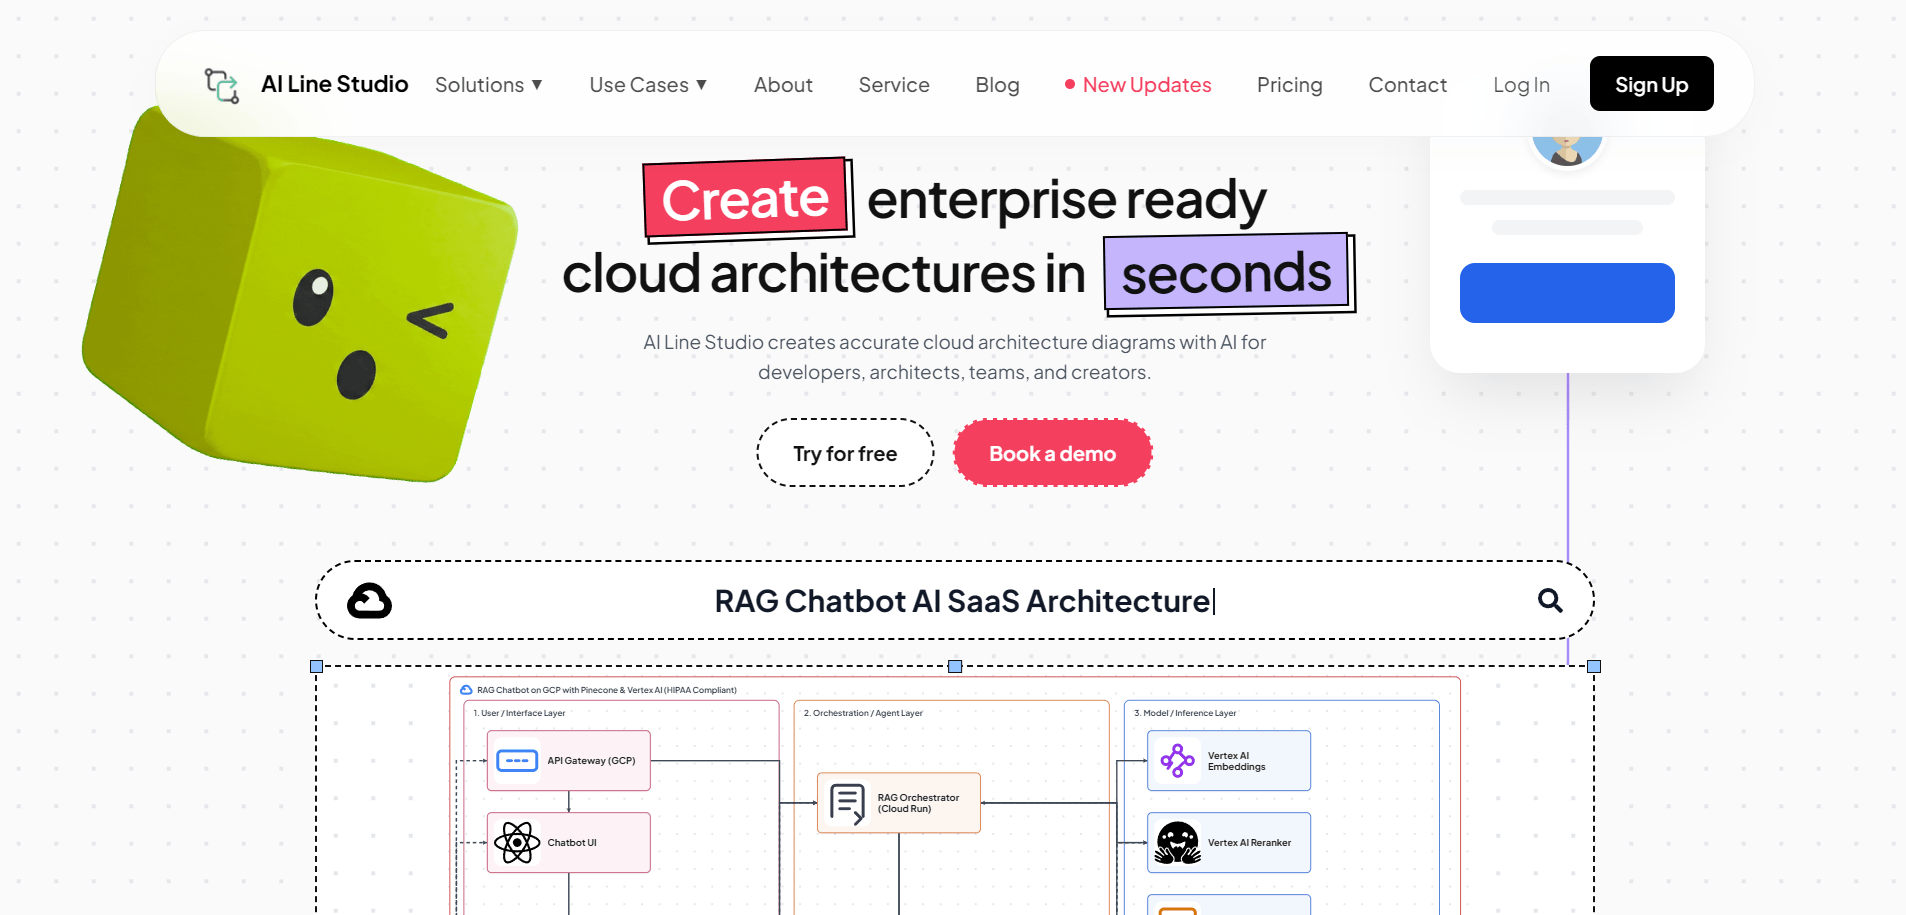
Task: Click the Vertex AI Reranker face icon
Action: tap(1178, 843)
